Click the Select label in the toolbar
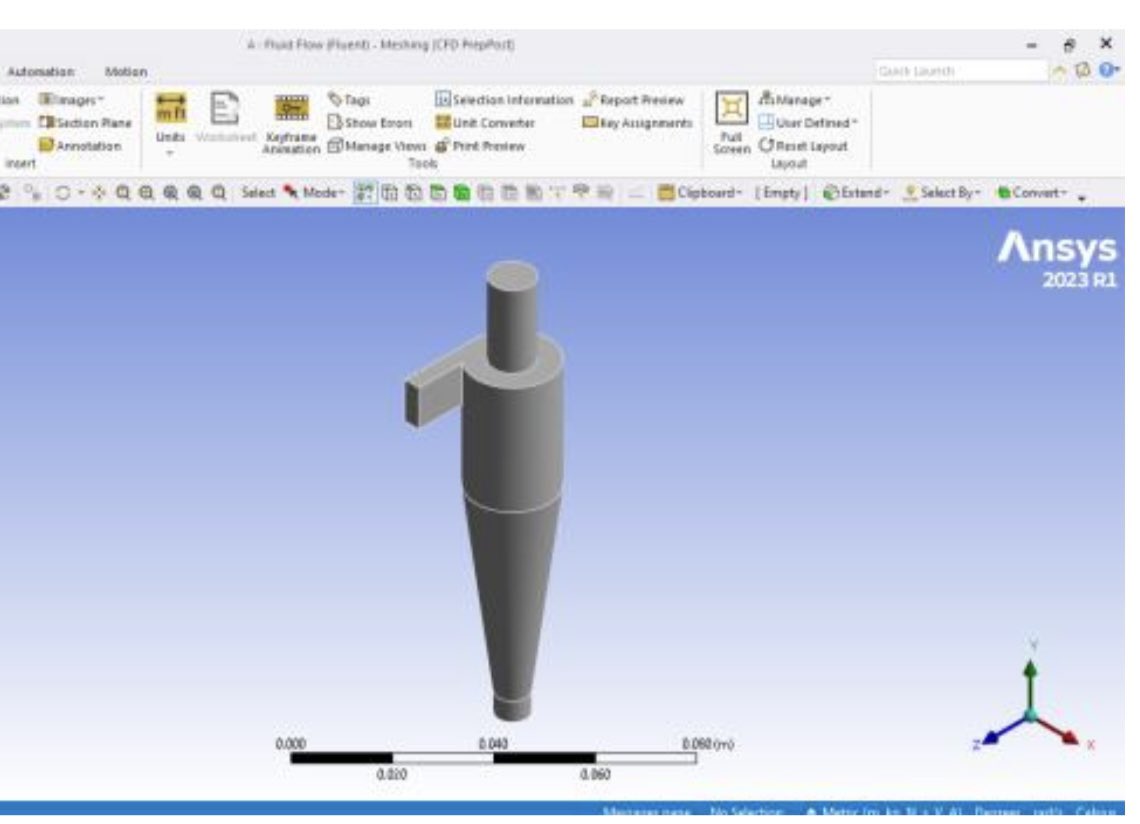Image resolution: width=1140 pixels, height=824 pixels. (x=258, y=192)
